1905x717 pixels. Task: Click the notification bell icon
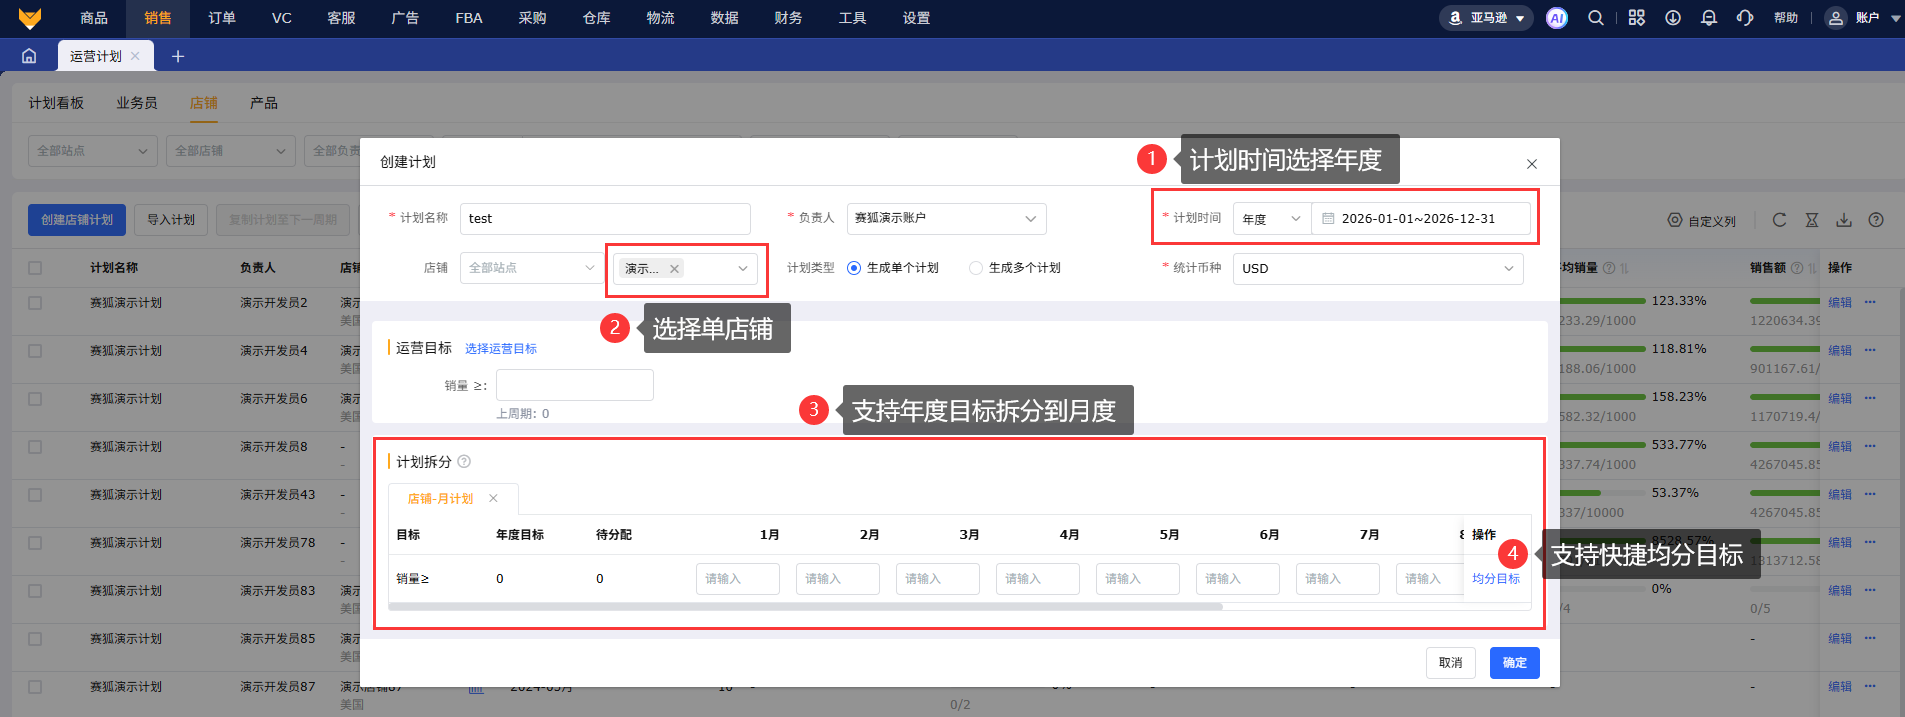(x=1709, y=18)
